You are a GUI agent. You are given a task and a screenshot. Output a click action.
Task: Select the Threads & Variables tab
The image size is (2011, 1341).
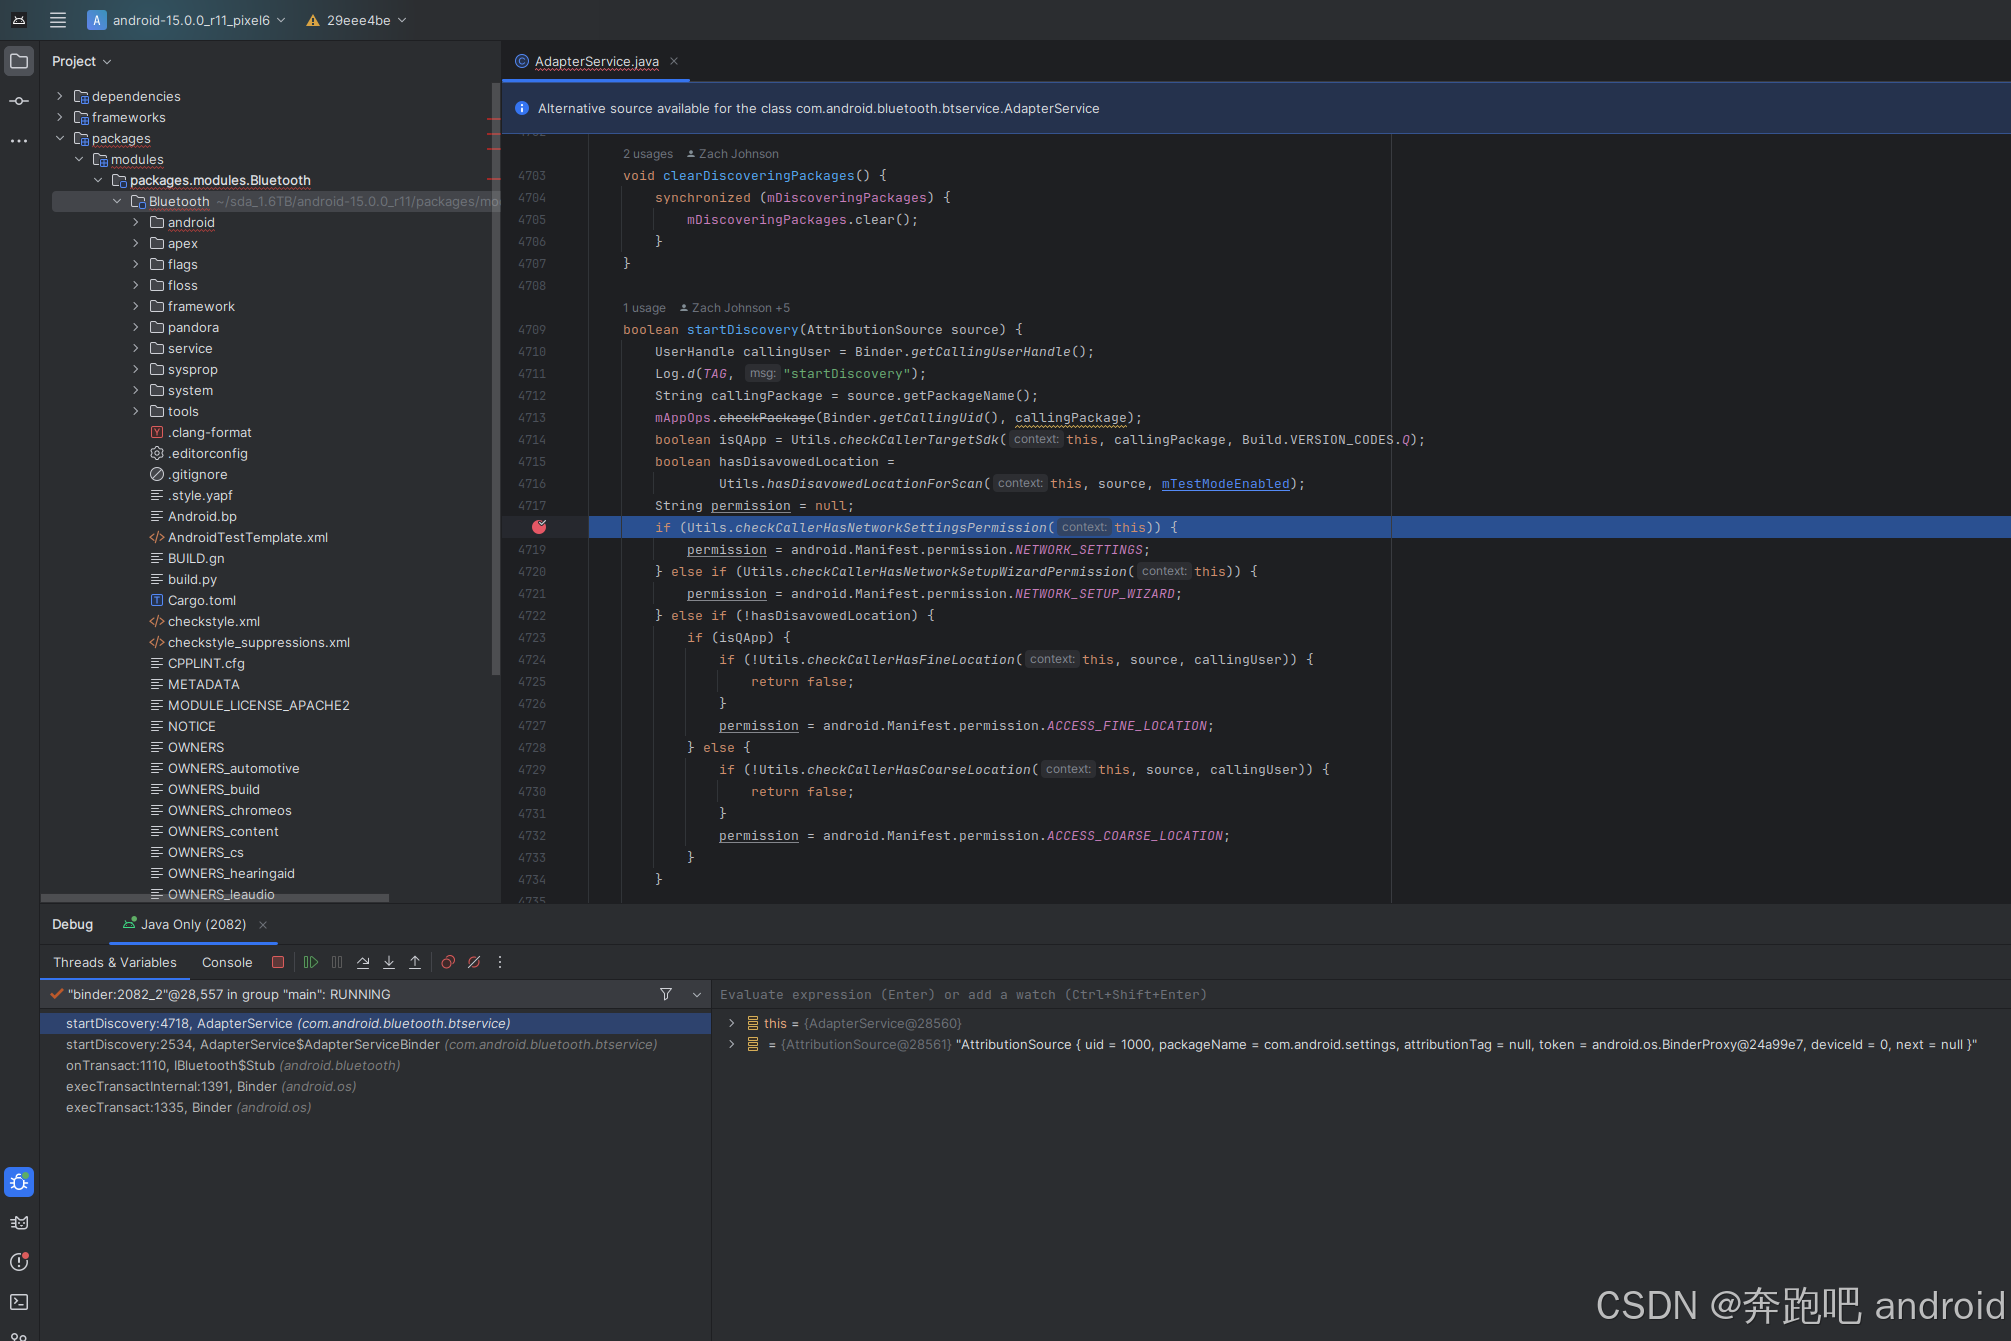click(x=114, y=962)
